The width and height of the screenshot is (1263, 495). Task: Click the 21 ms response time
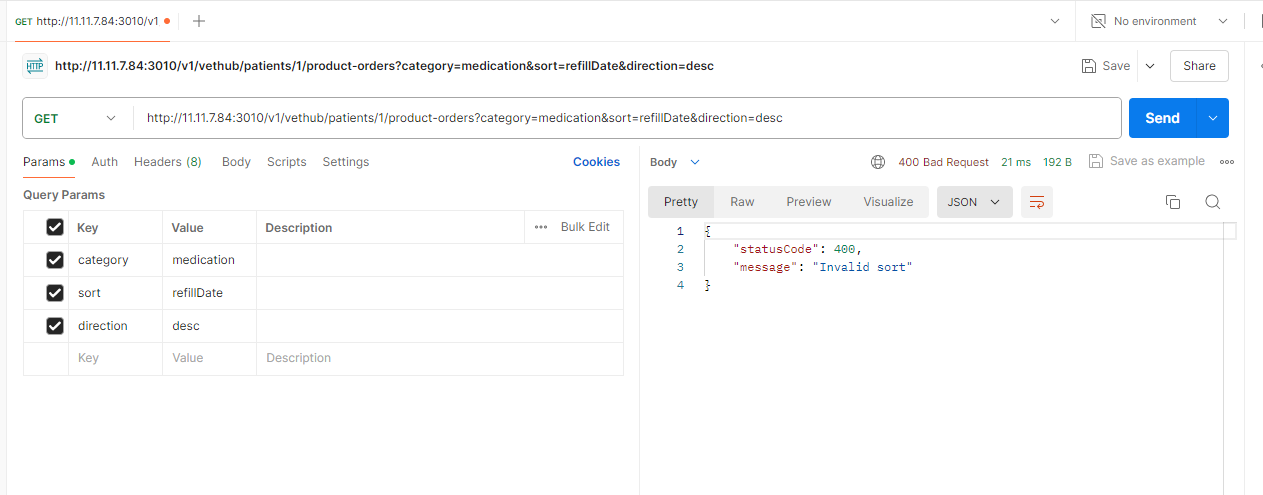(1016, 162)
